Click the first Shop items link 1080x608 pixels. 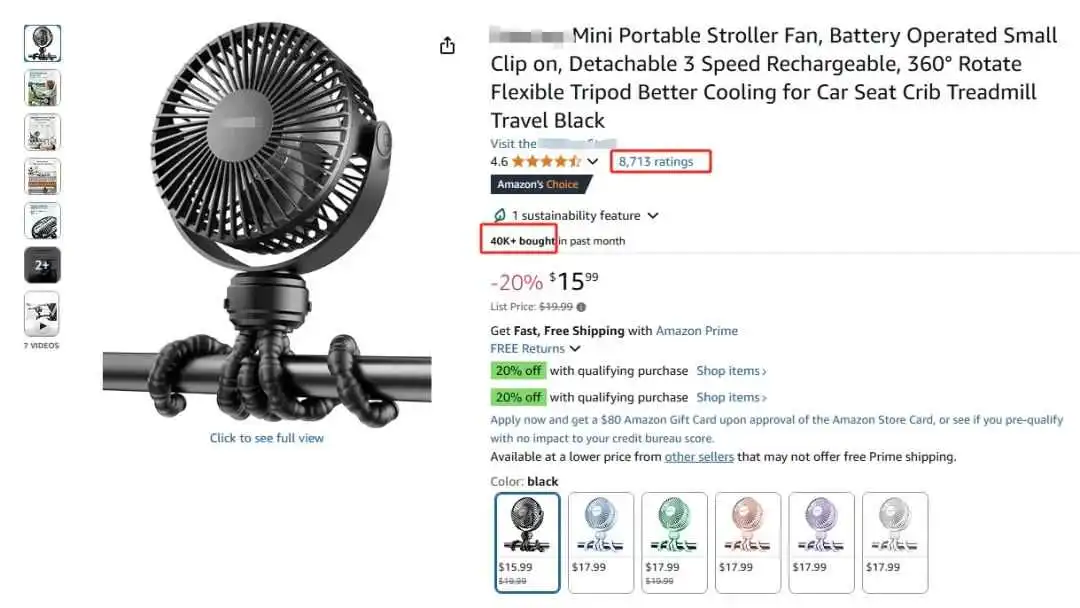pyautogui.click(x=731, y=371)
